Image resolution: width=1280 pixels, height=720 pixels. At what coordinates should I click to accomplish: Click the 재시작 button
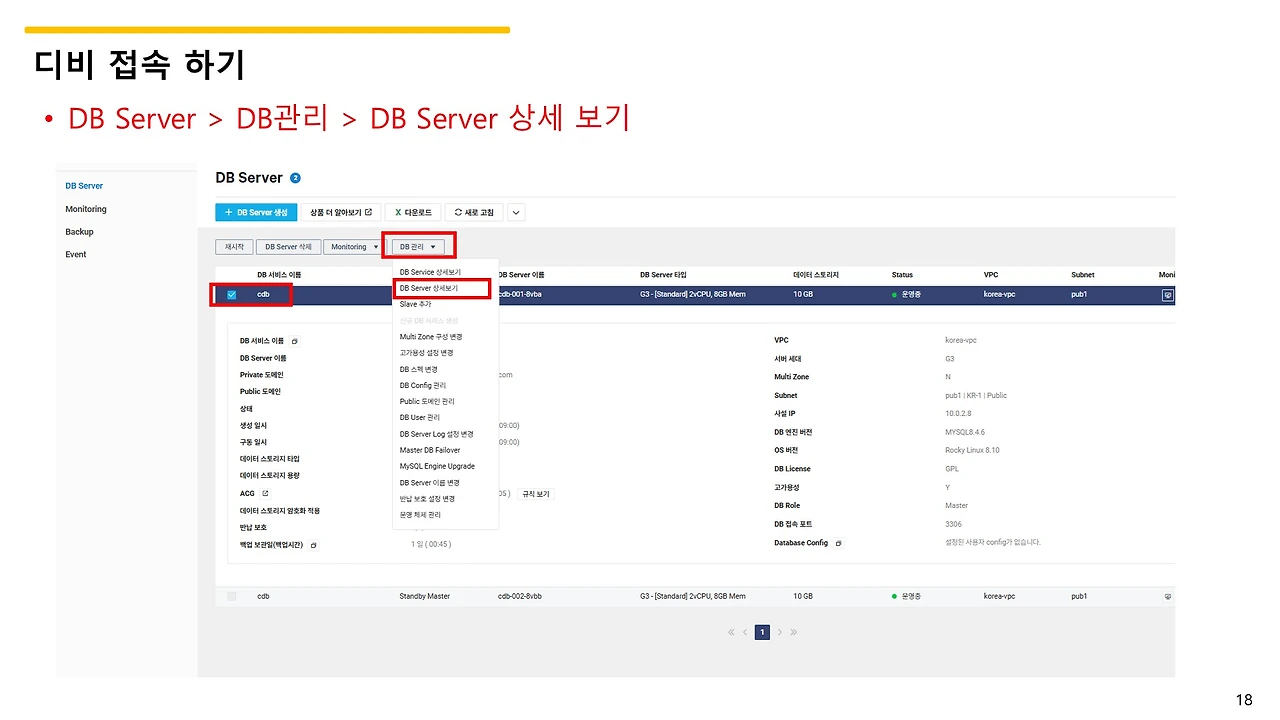[x=234, y=246]
